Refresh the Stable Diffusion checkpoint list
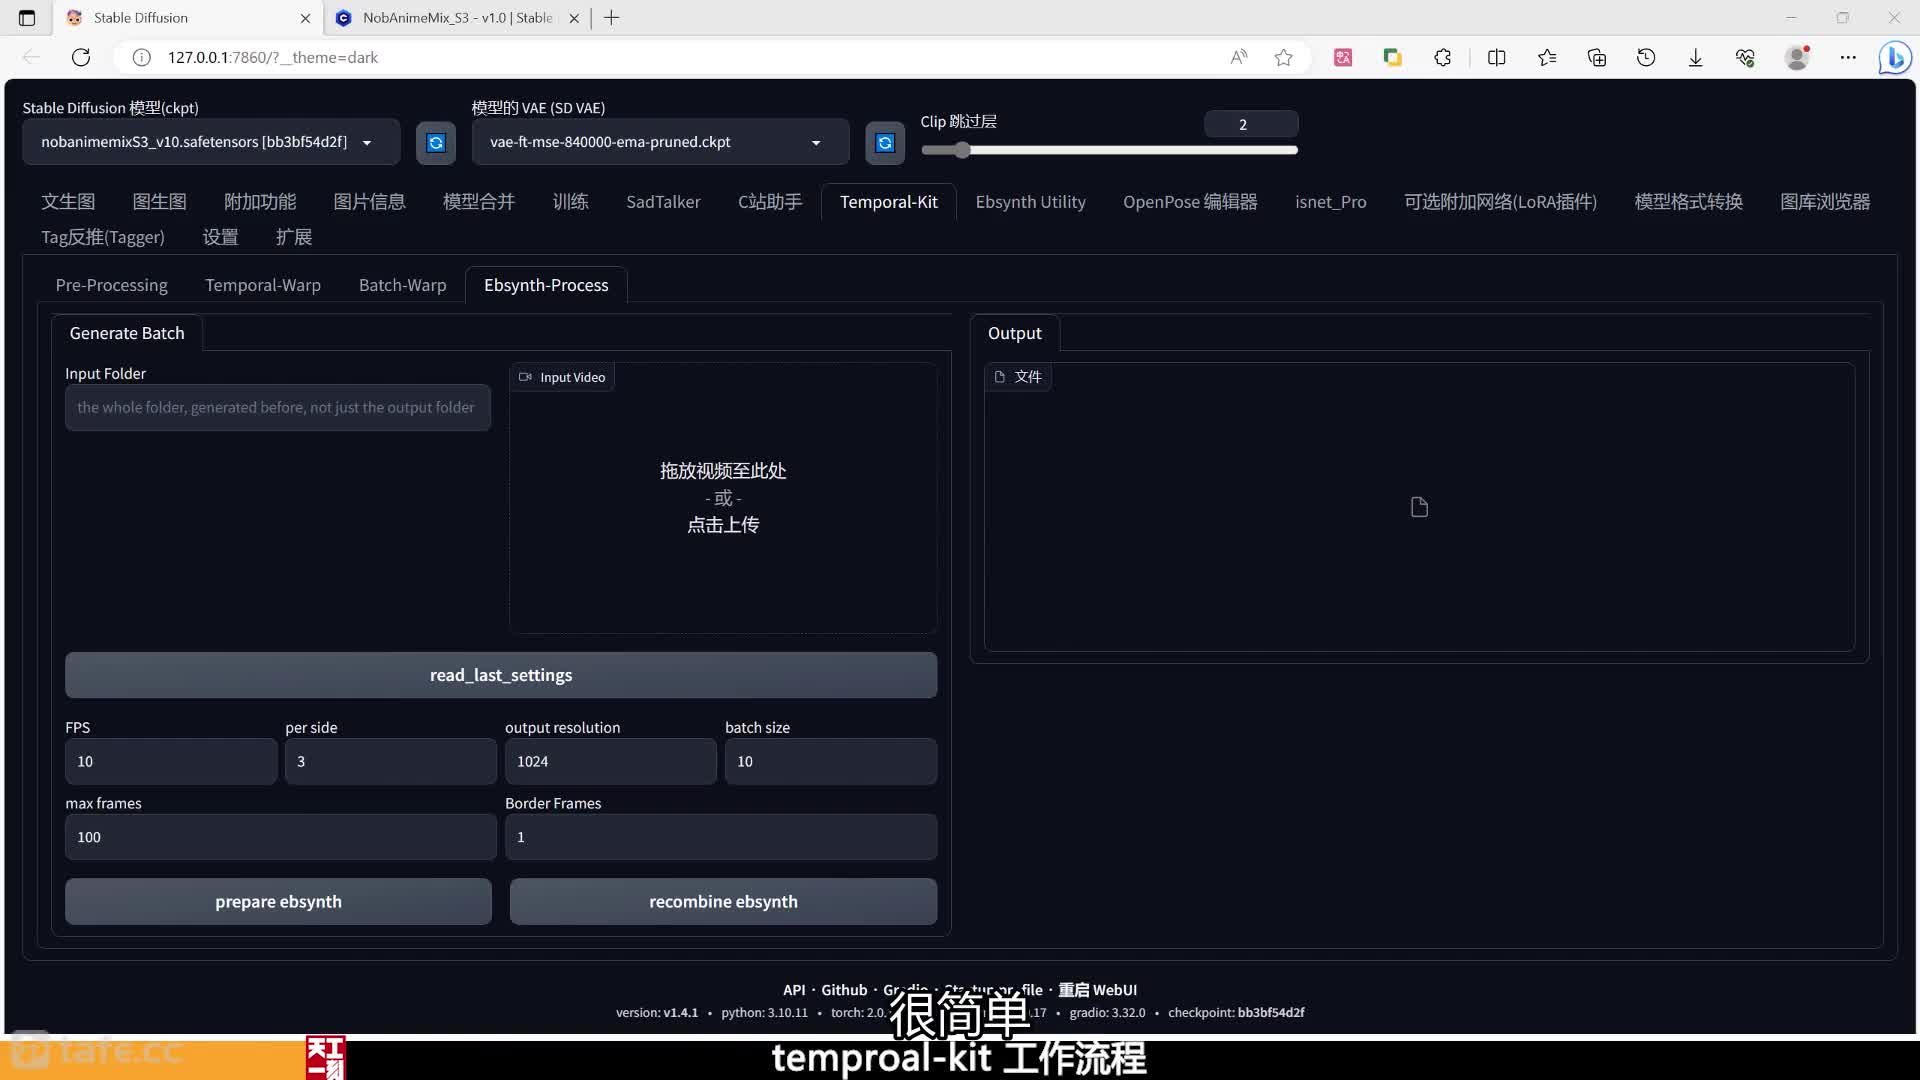 [x=436, y=143]
